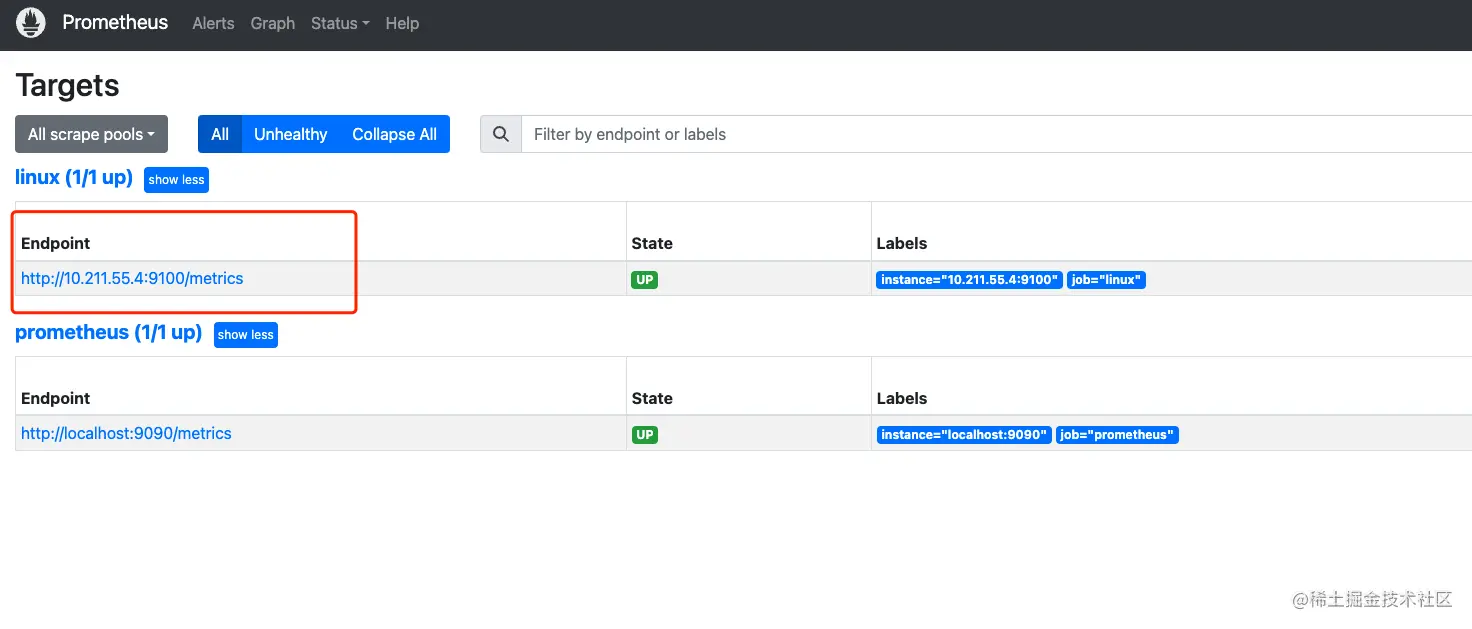Viewport: 1472px width, 629px height.
Task: Click the instance="localhost:9090" label badge
Action: click(964, 435)
